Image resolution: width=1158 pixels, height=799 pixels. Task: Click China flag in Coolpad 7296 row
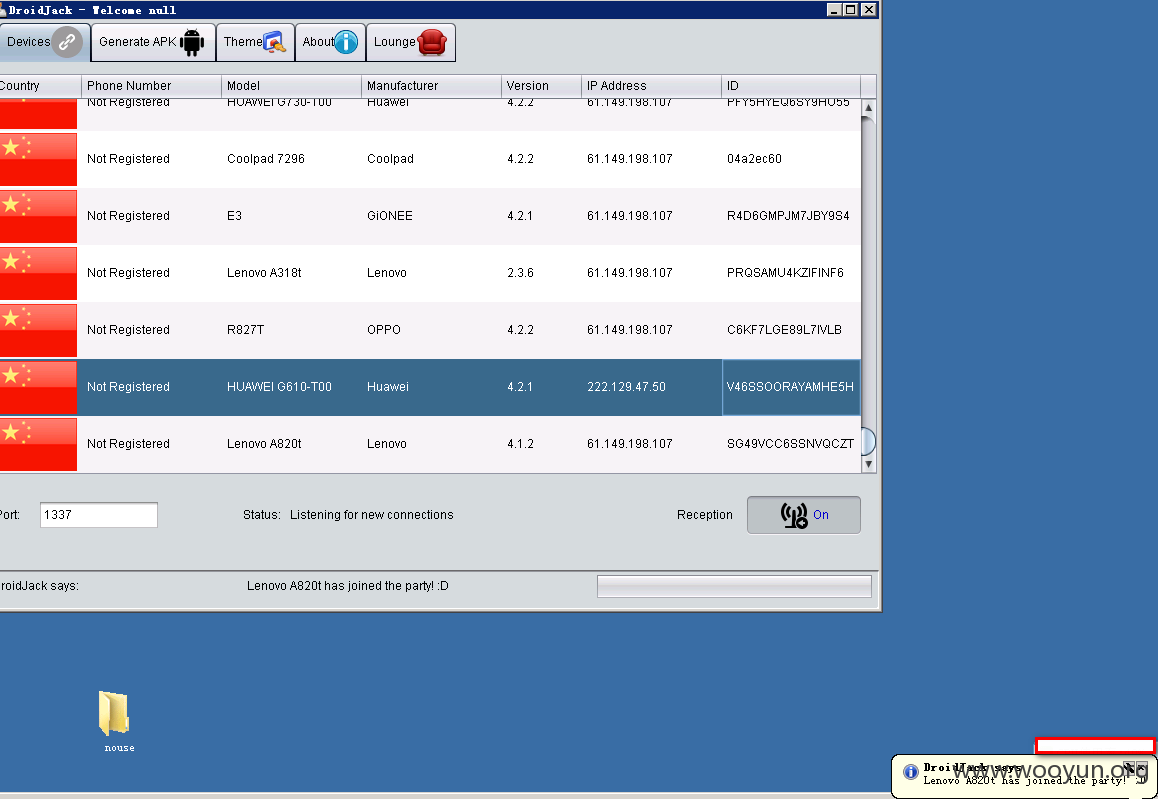[x=38, y=160]
